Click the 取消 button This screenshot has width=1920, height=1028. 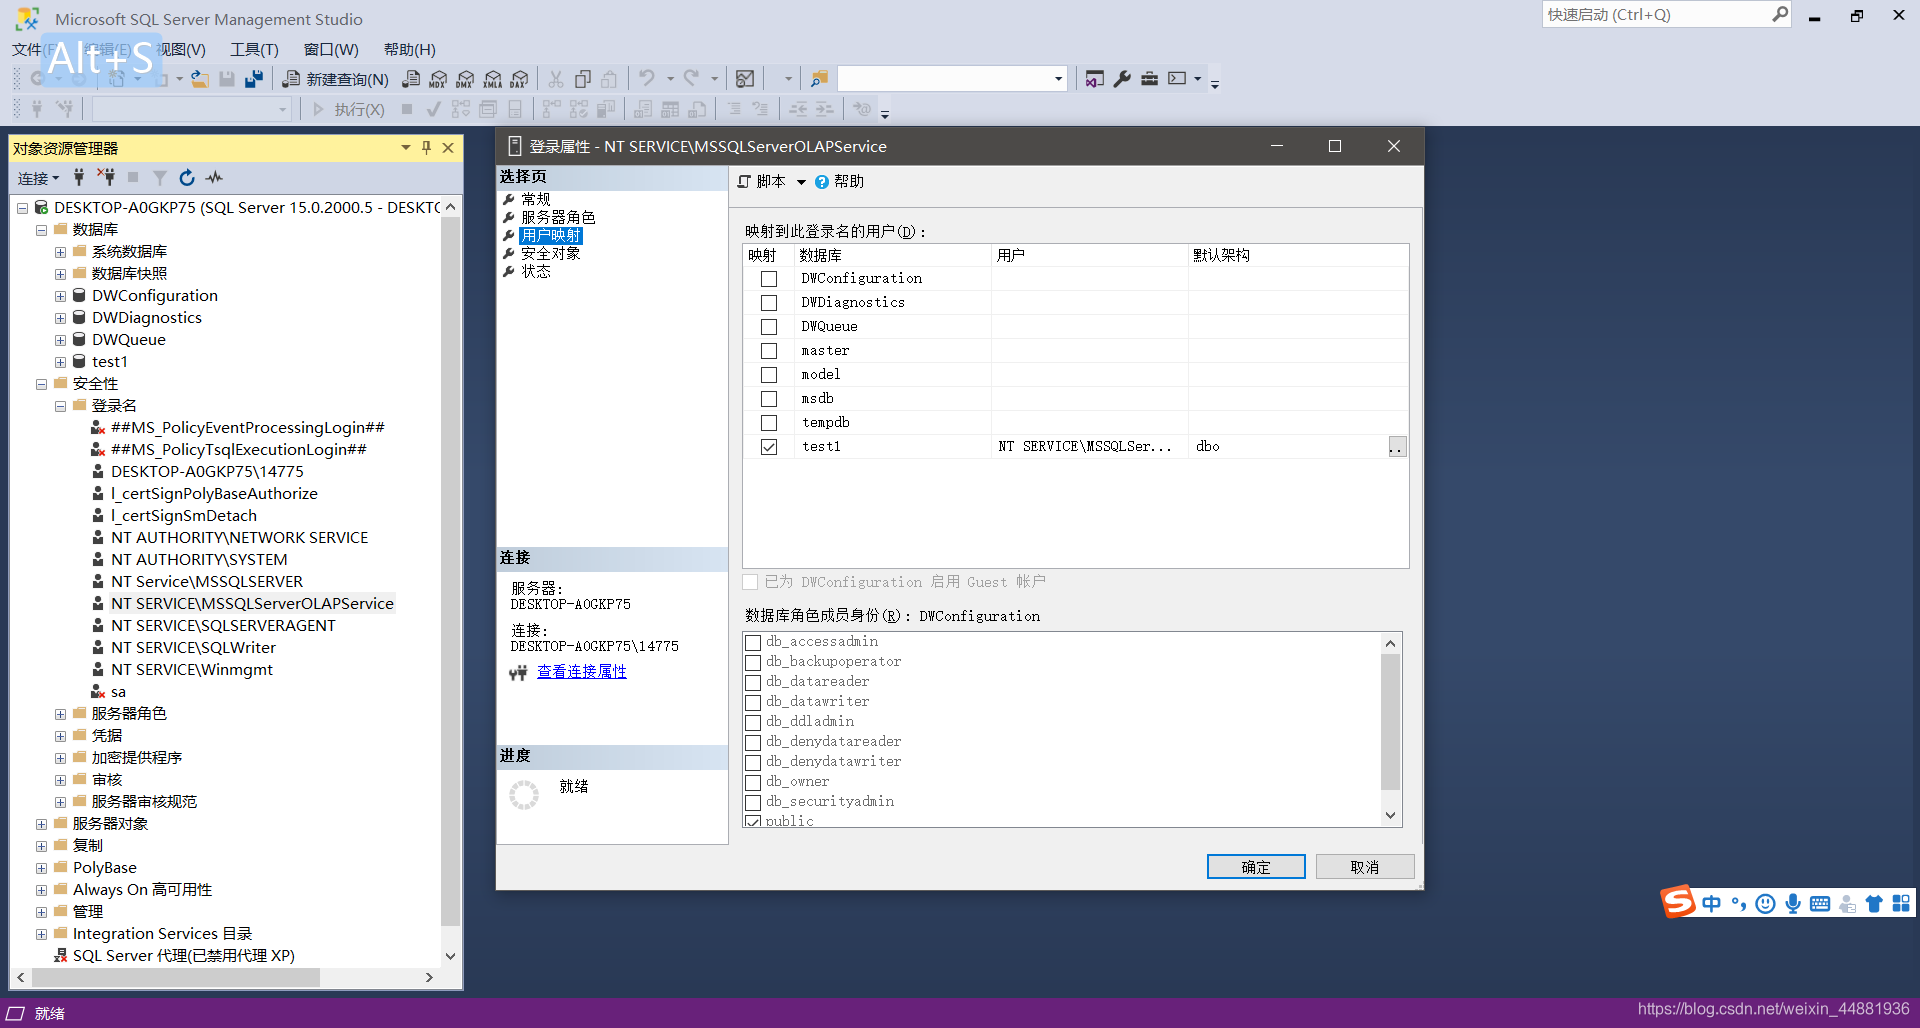pyautogui.click(x=1365, y=867)
